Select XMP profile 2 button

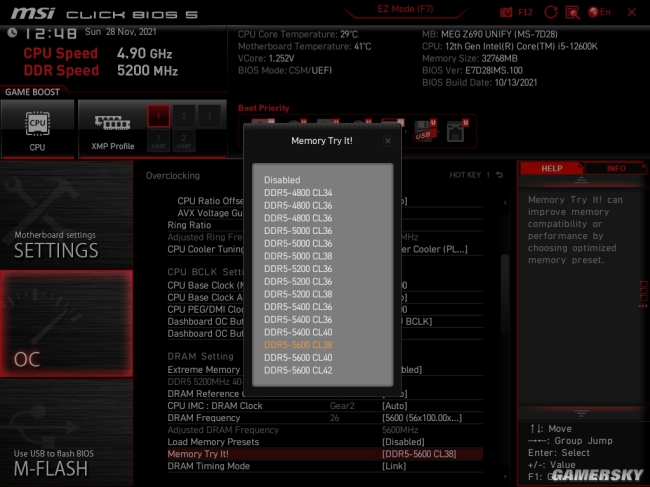pos(184,116)
